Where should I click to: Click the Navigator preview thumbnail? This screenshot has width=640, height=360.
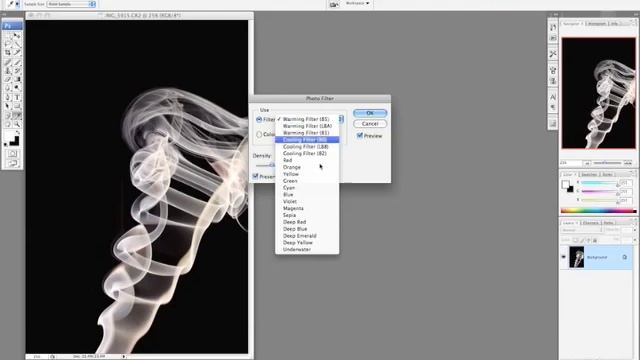(598, 93)
